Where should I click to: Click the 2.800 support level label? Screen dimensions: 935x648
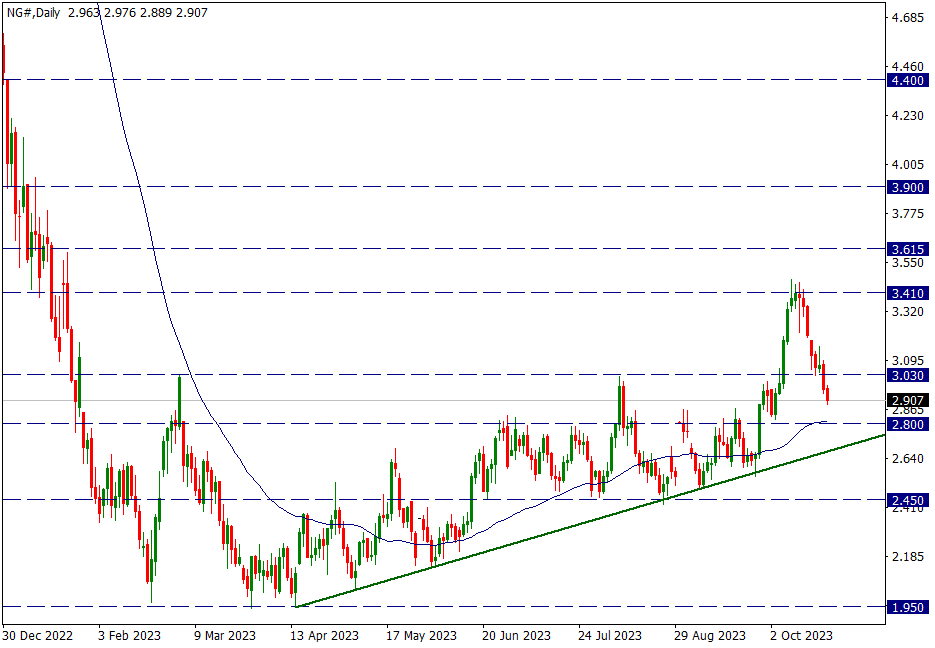(x=908, y=424)
